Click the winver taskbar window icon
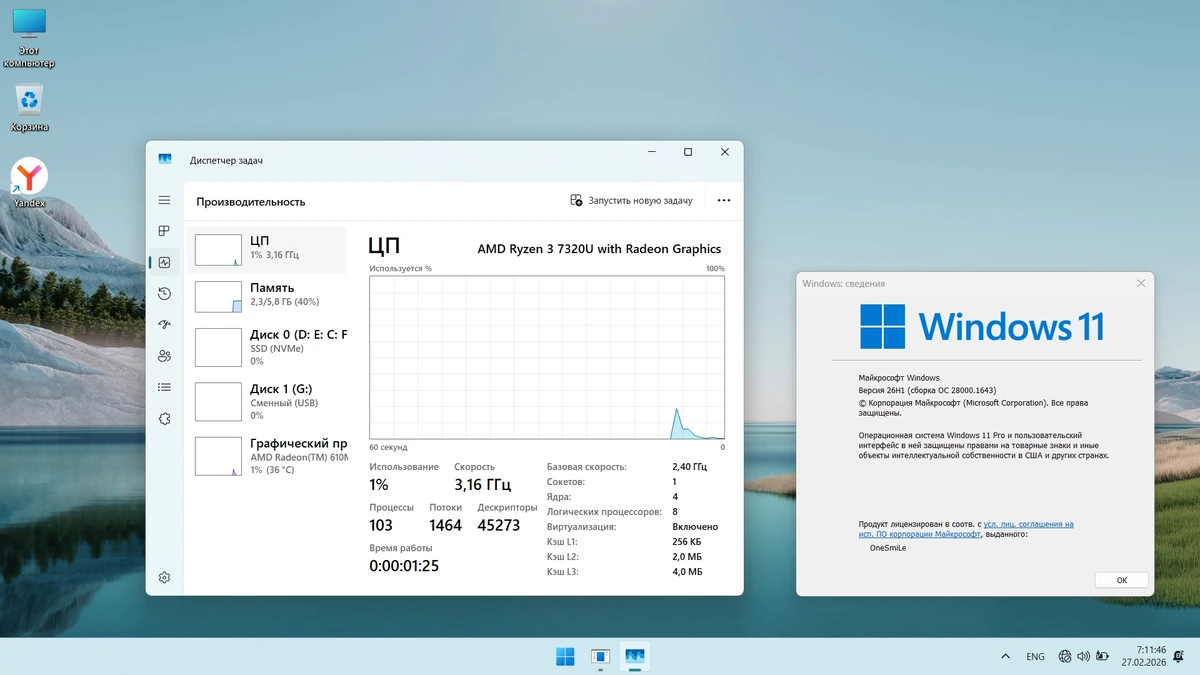Screen dimensions: 1200x675 coord(600,656)
